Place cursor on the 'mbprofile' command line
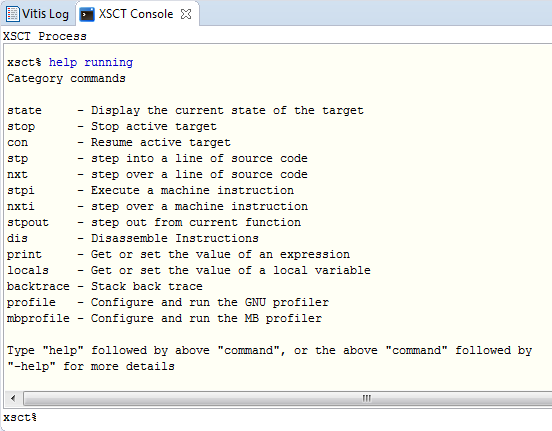Image resolution: width=552 pixels, height=431 pixels. [x=164, y=318]
